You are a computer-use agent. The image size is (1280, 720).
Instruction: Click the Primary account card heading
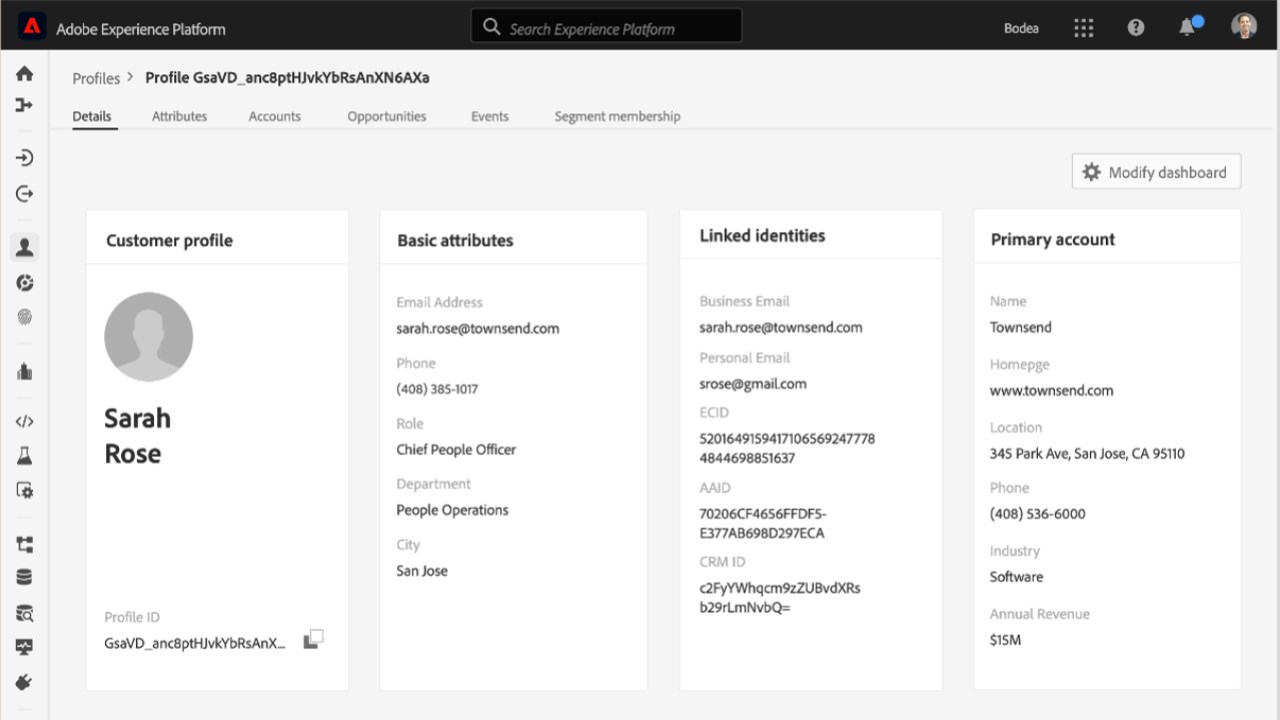[1053, 240]
